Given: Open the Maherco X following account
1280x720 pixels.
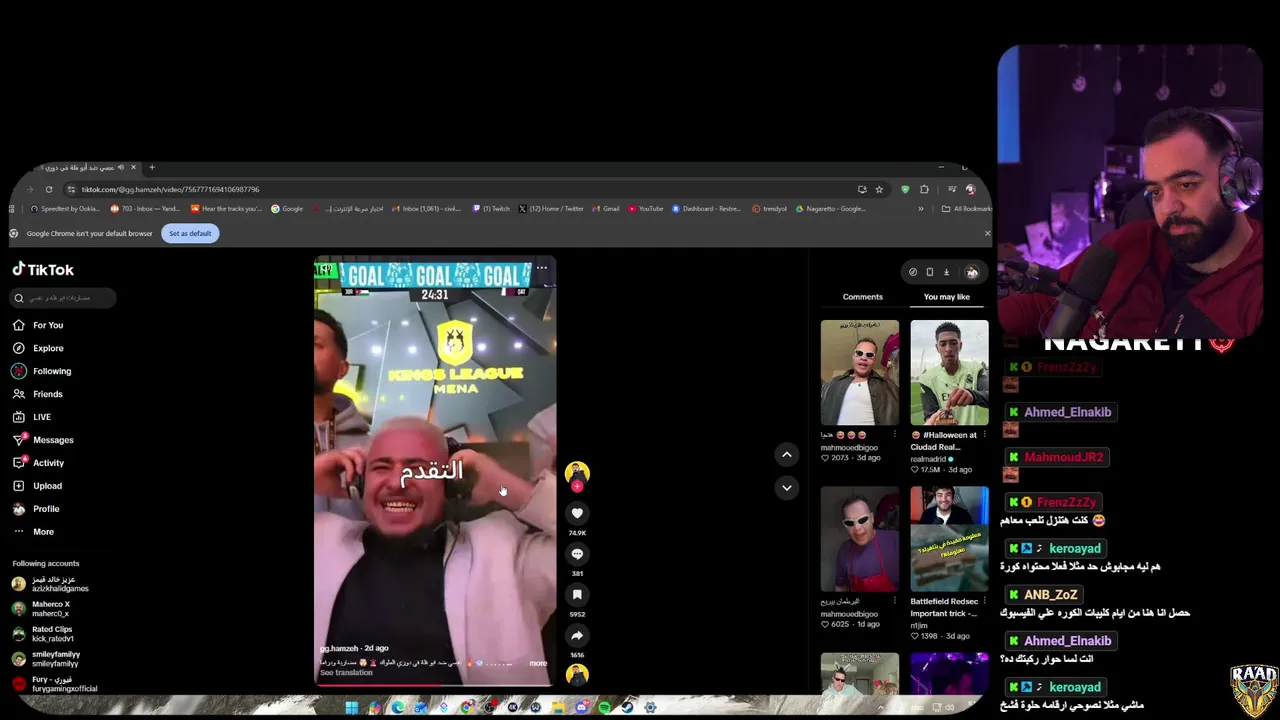Looking at the screenshot, I should pos(42,609).
